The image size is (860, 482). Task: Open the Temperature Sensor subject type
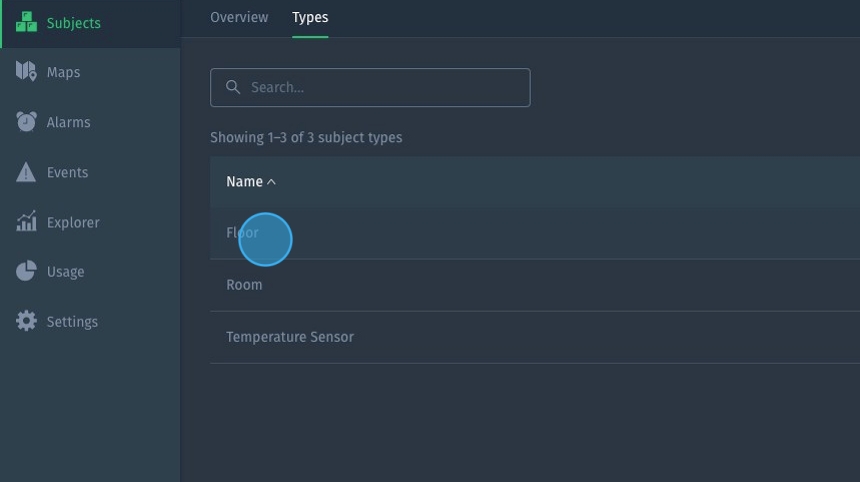(290, 337)
